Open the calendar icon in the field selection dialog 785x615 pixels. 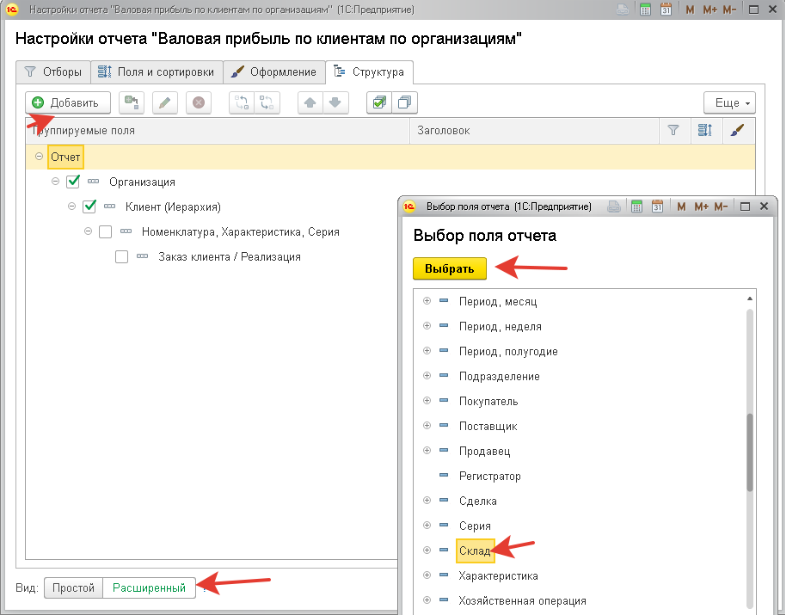click(658, 206)
